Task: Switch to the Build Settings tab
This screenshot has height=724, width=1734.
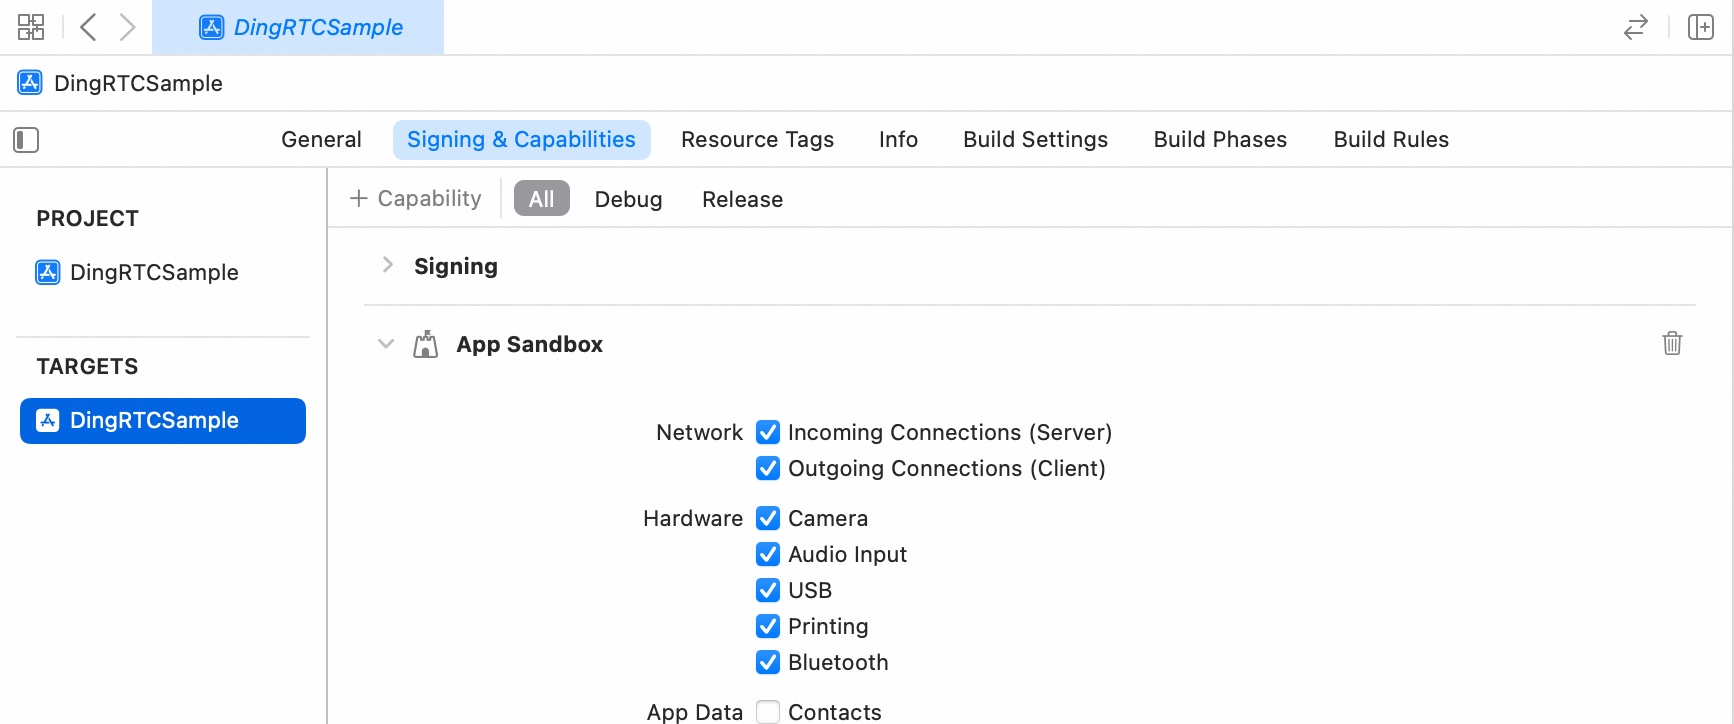Action: click(x=1035, y=140)
